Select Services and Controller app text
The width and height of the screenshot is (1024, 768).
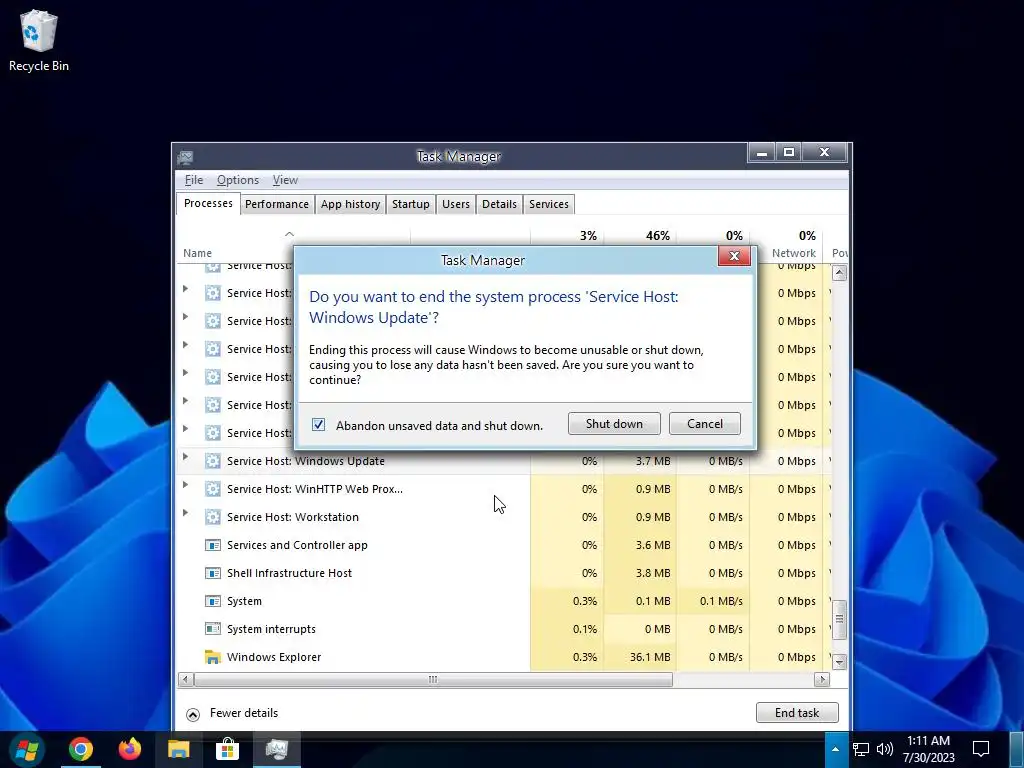tap(297, 545)
